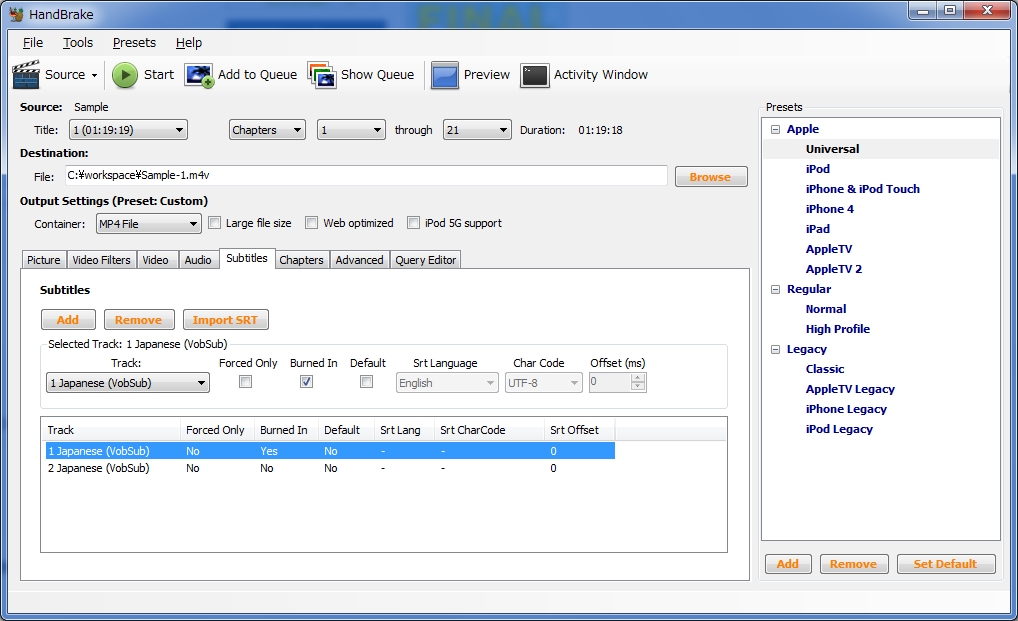This screenshot has height=621, width=1018.
Task: Open the Activity Window console icon
Action: point(535,75)
